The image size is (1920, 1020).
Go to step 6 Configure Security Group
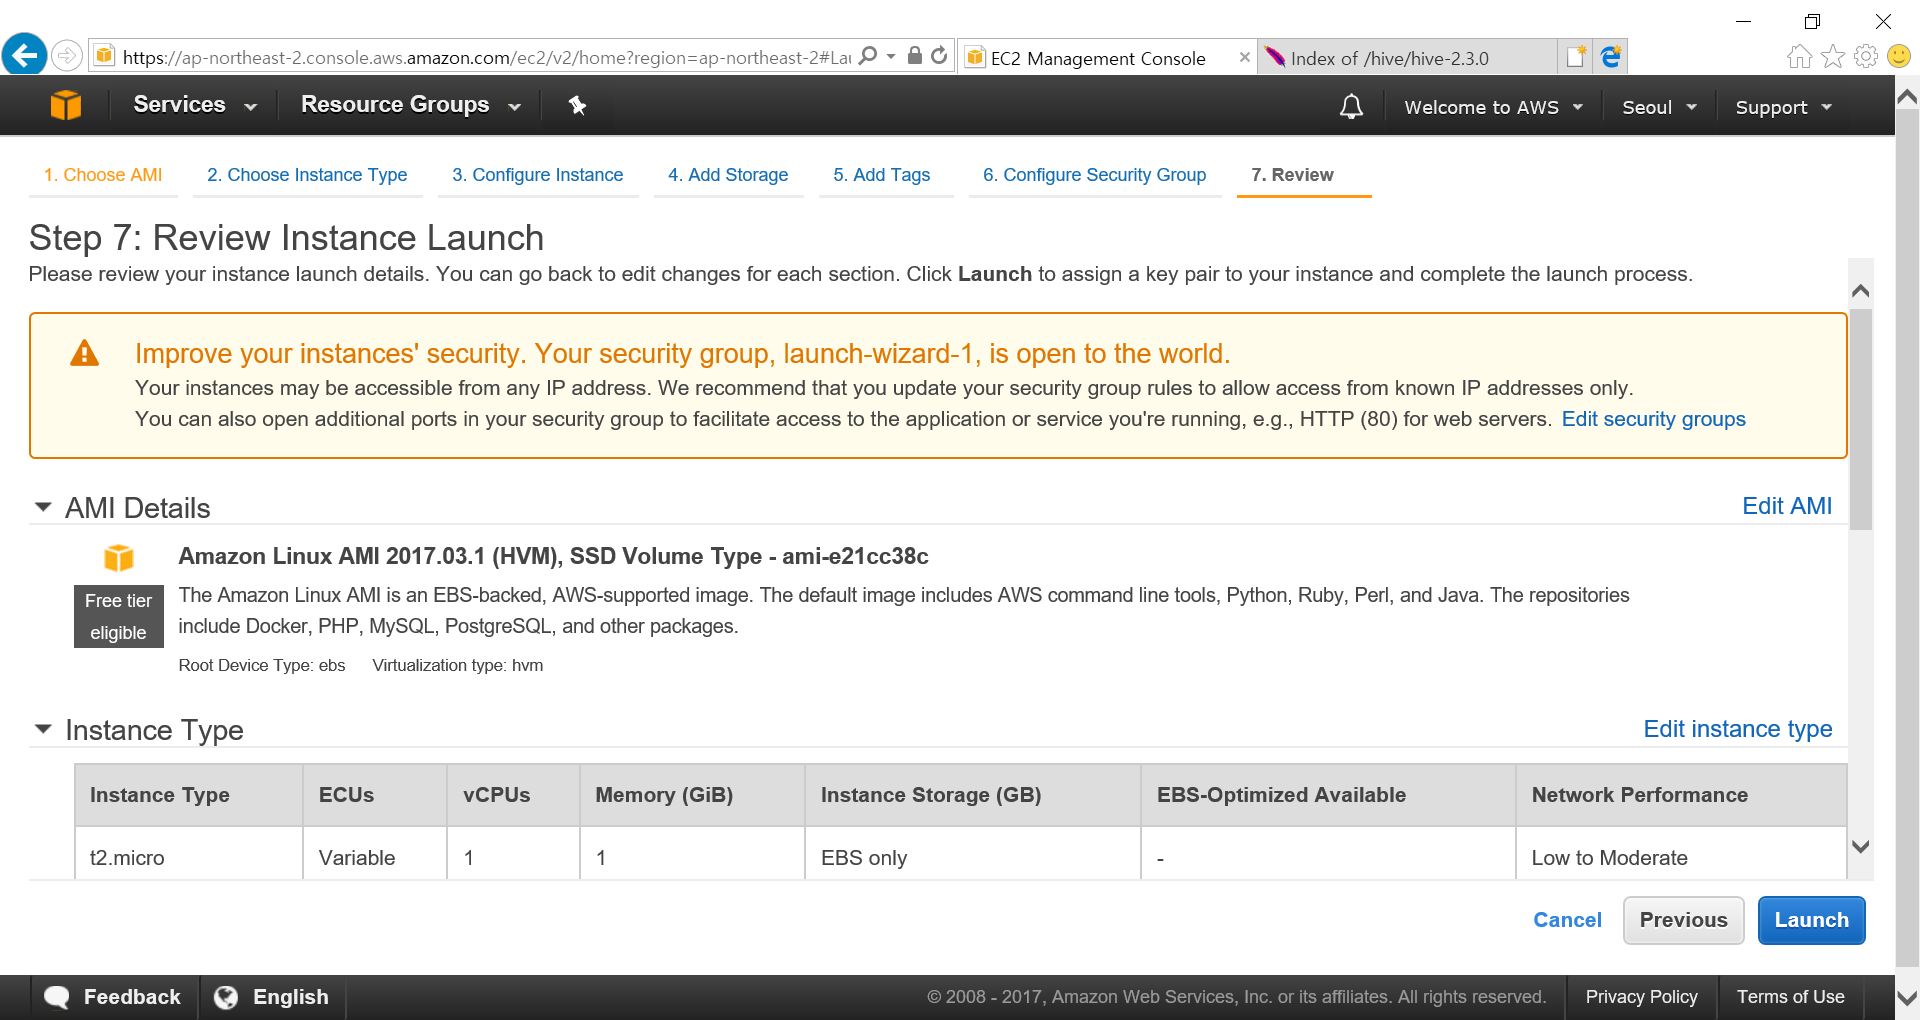[1094, 175]
